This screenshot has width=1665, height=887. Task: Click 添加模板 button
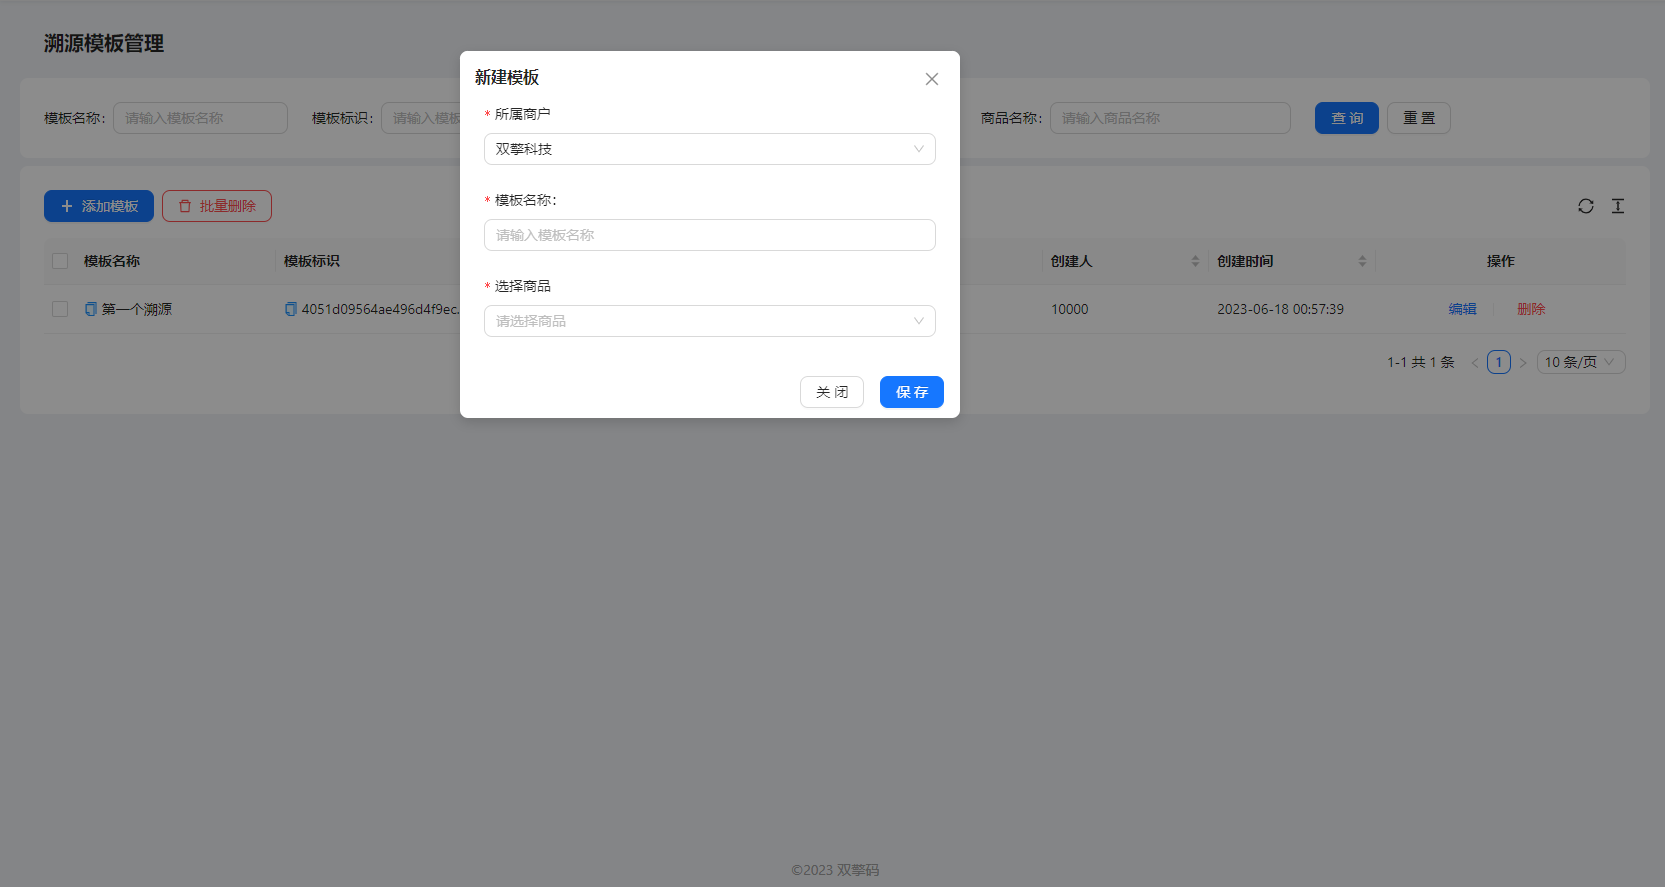99,206
